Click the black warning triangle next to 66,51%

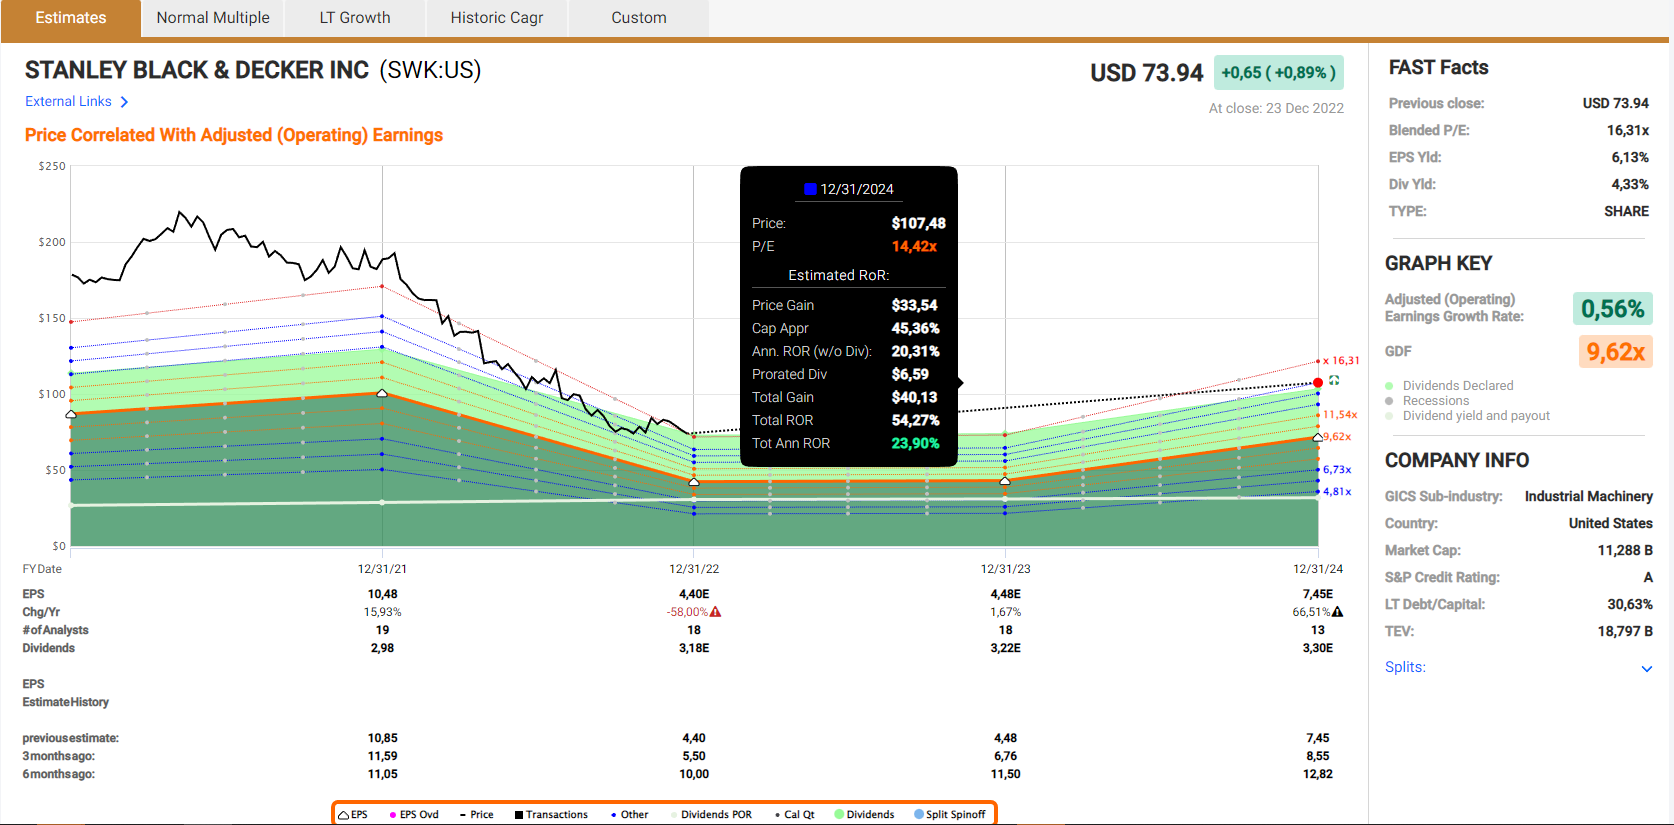coord(1338,612)
